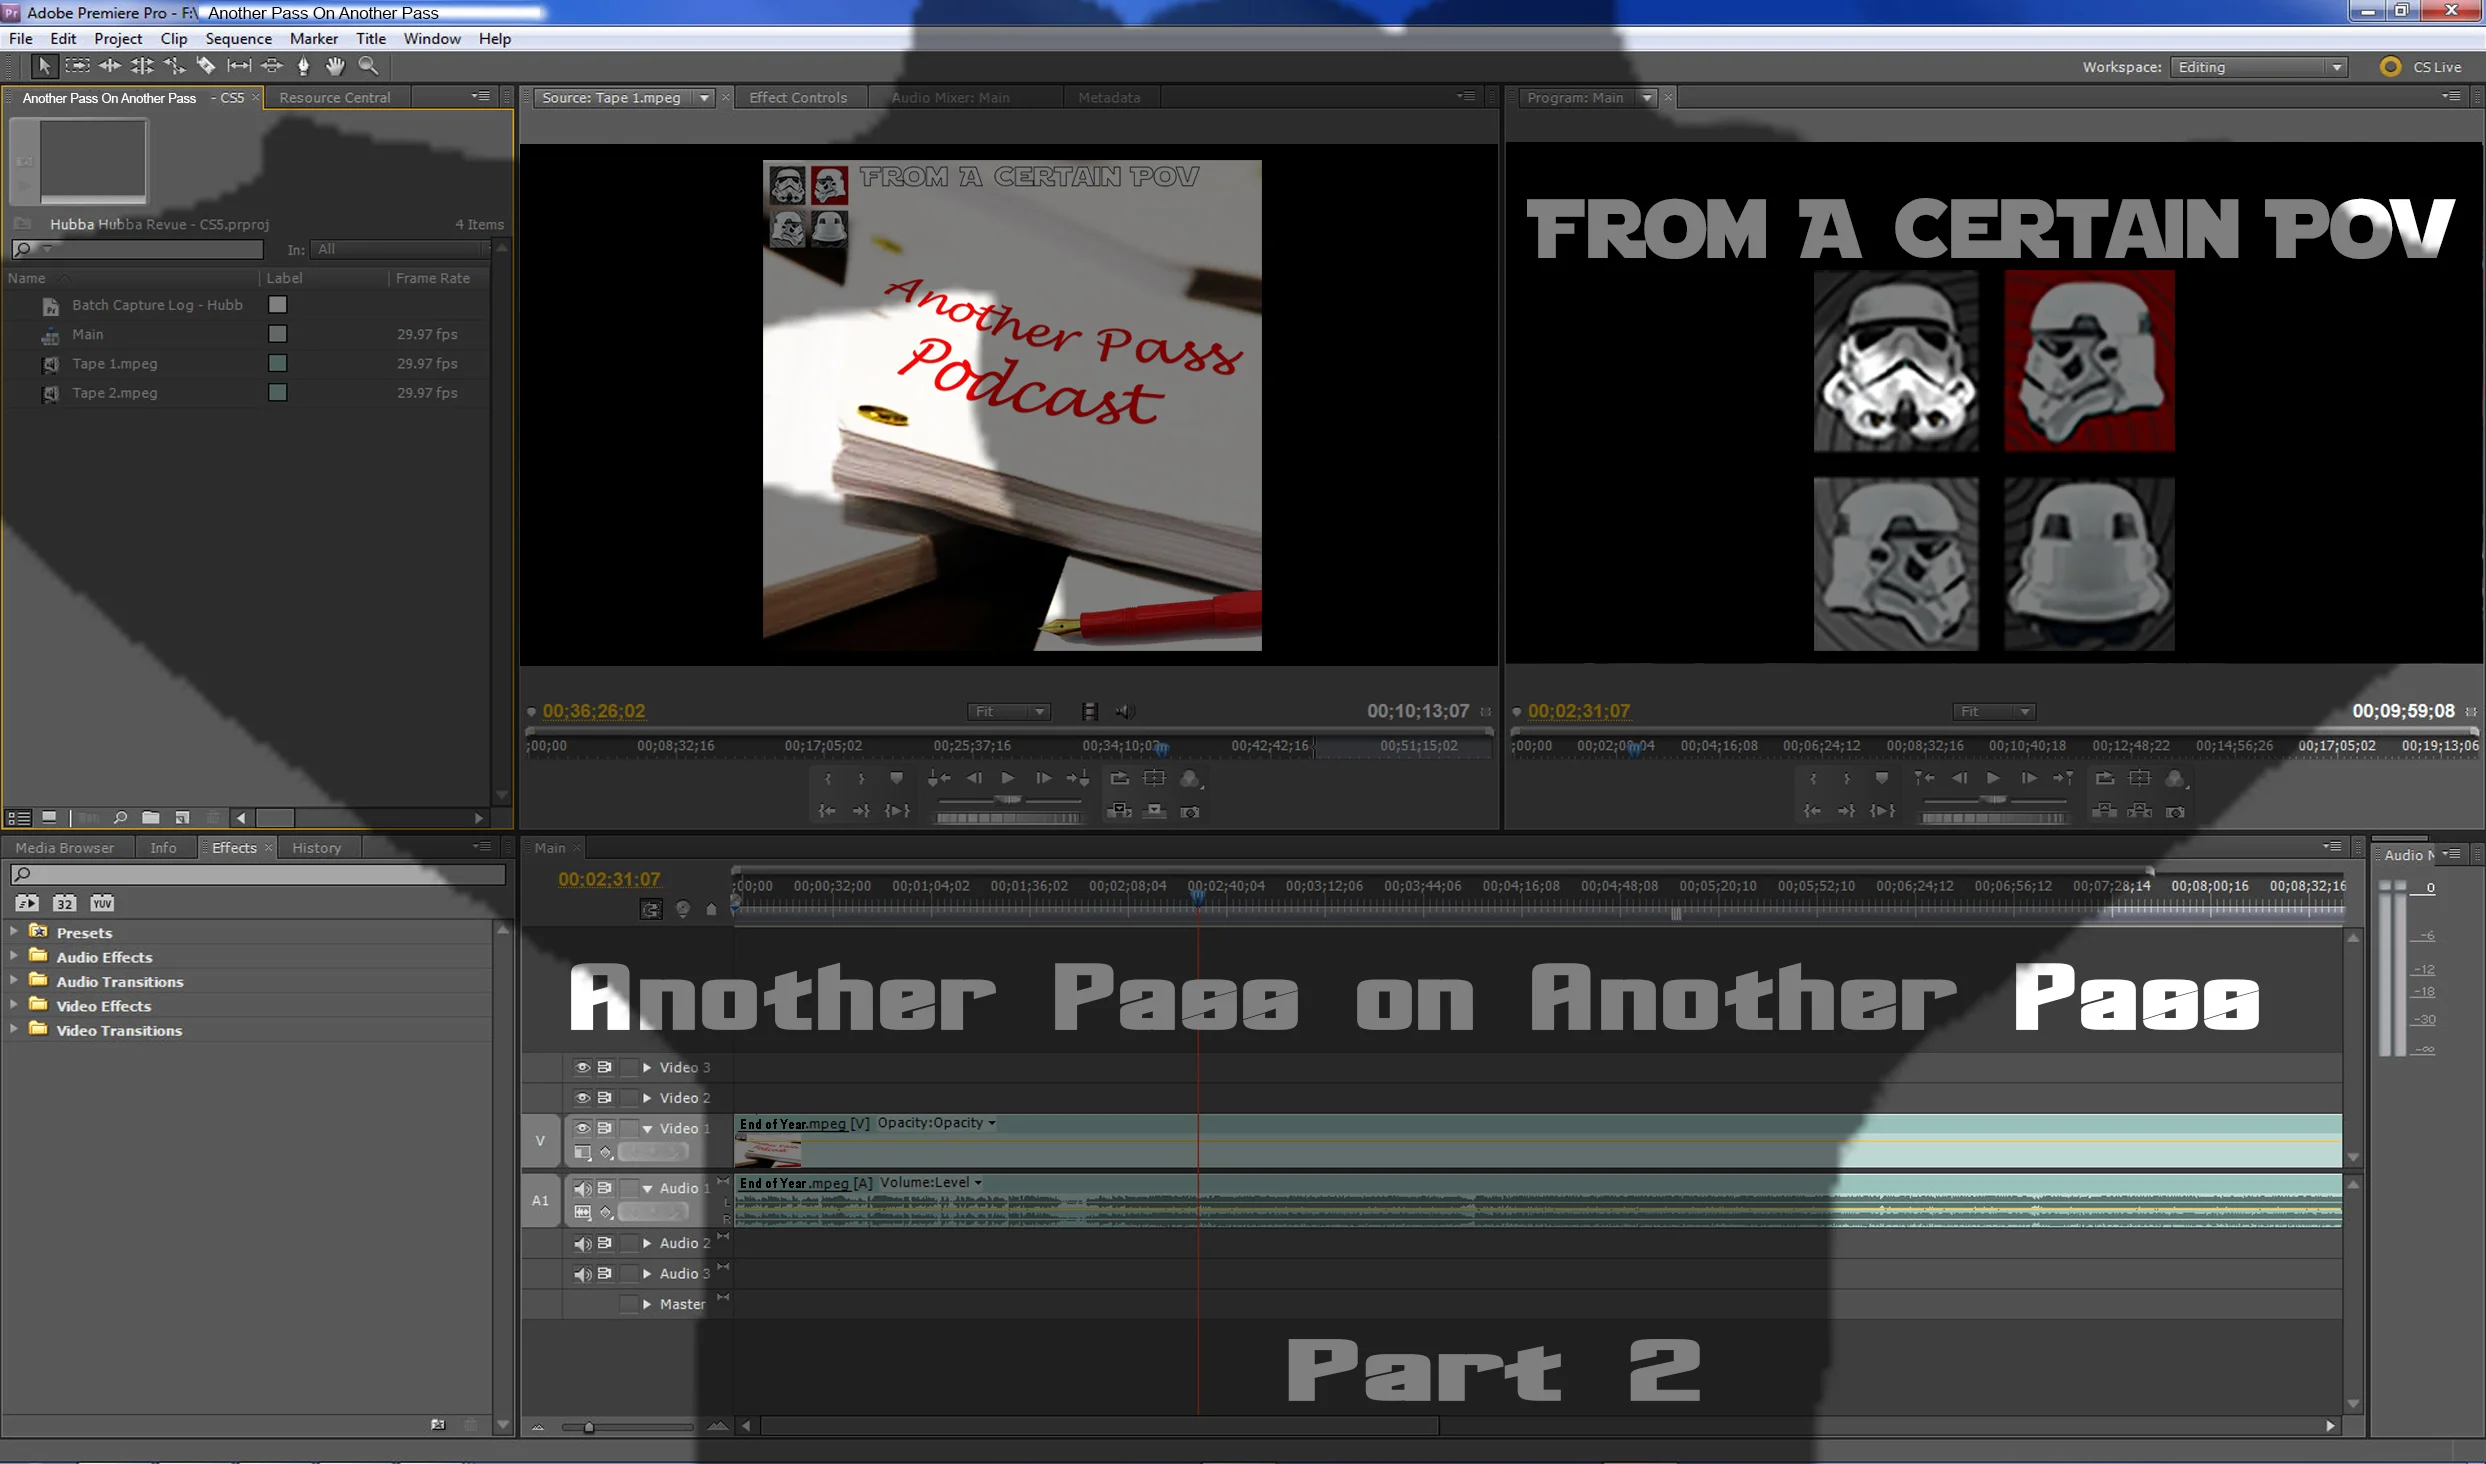Image resolution: width=2486 pixels, height=1464 pixels.
Task: Filter by accelerated effects icon
Action: (x=27, y=903)
